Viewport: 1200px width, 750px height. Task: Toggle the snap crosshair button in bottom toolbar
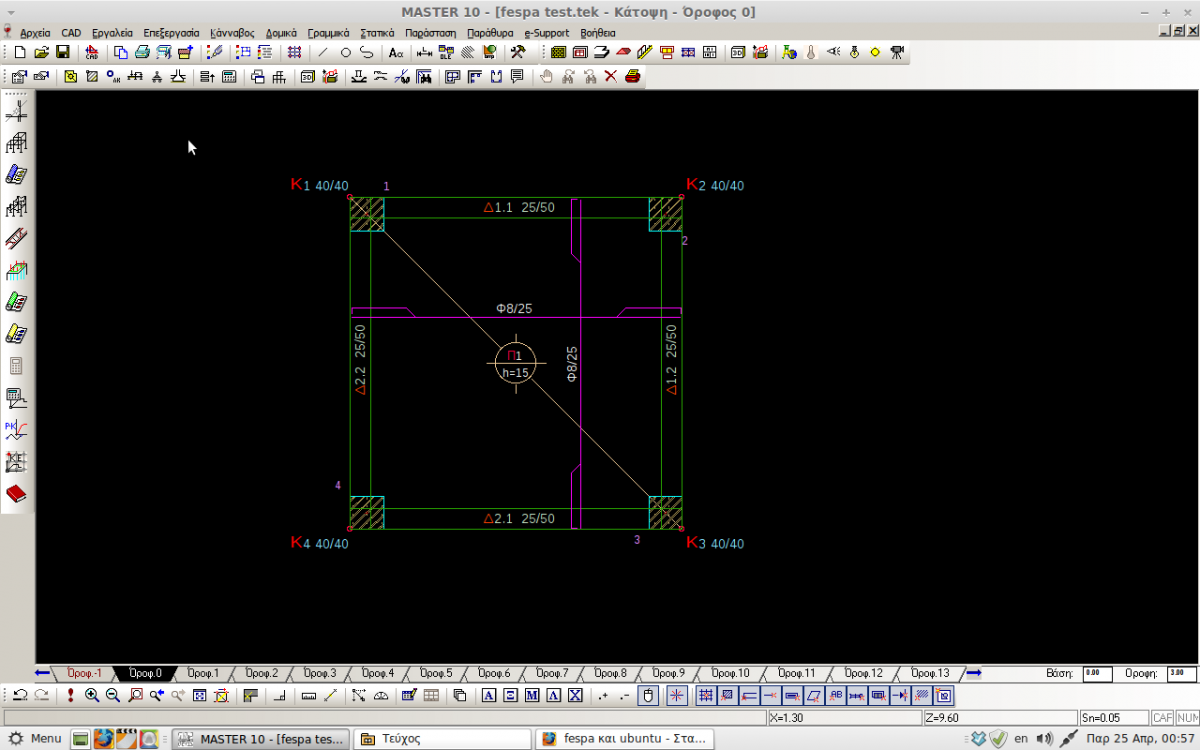click(676, 695)
